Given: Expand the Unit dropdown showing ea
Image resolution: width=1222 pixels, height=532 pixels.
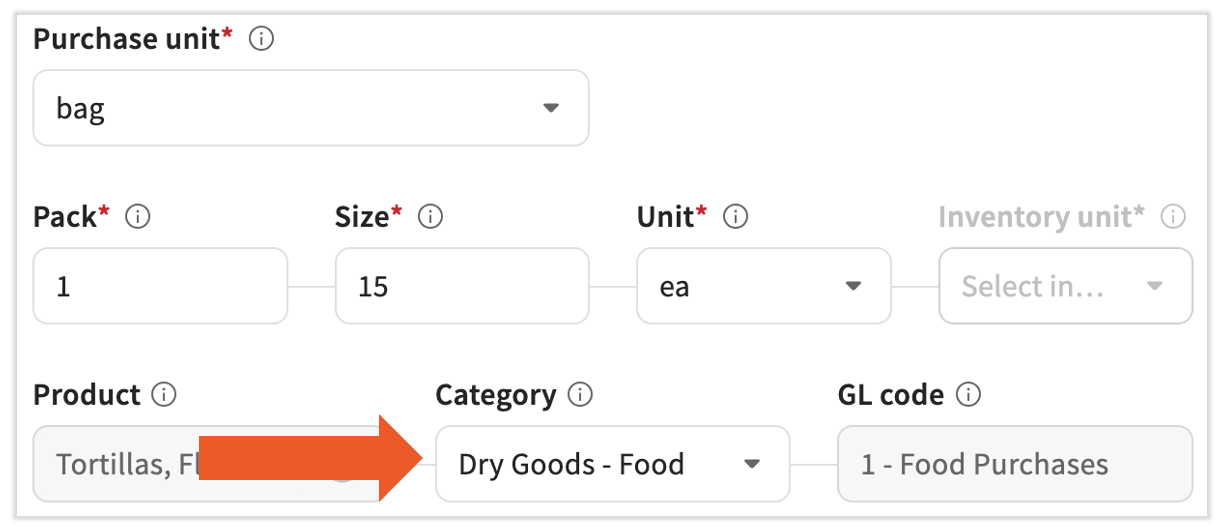Looking at the screenshot, I should click(x=763, y=287).
